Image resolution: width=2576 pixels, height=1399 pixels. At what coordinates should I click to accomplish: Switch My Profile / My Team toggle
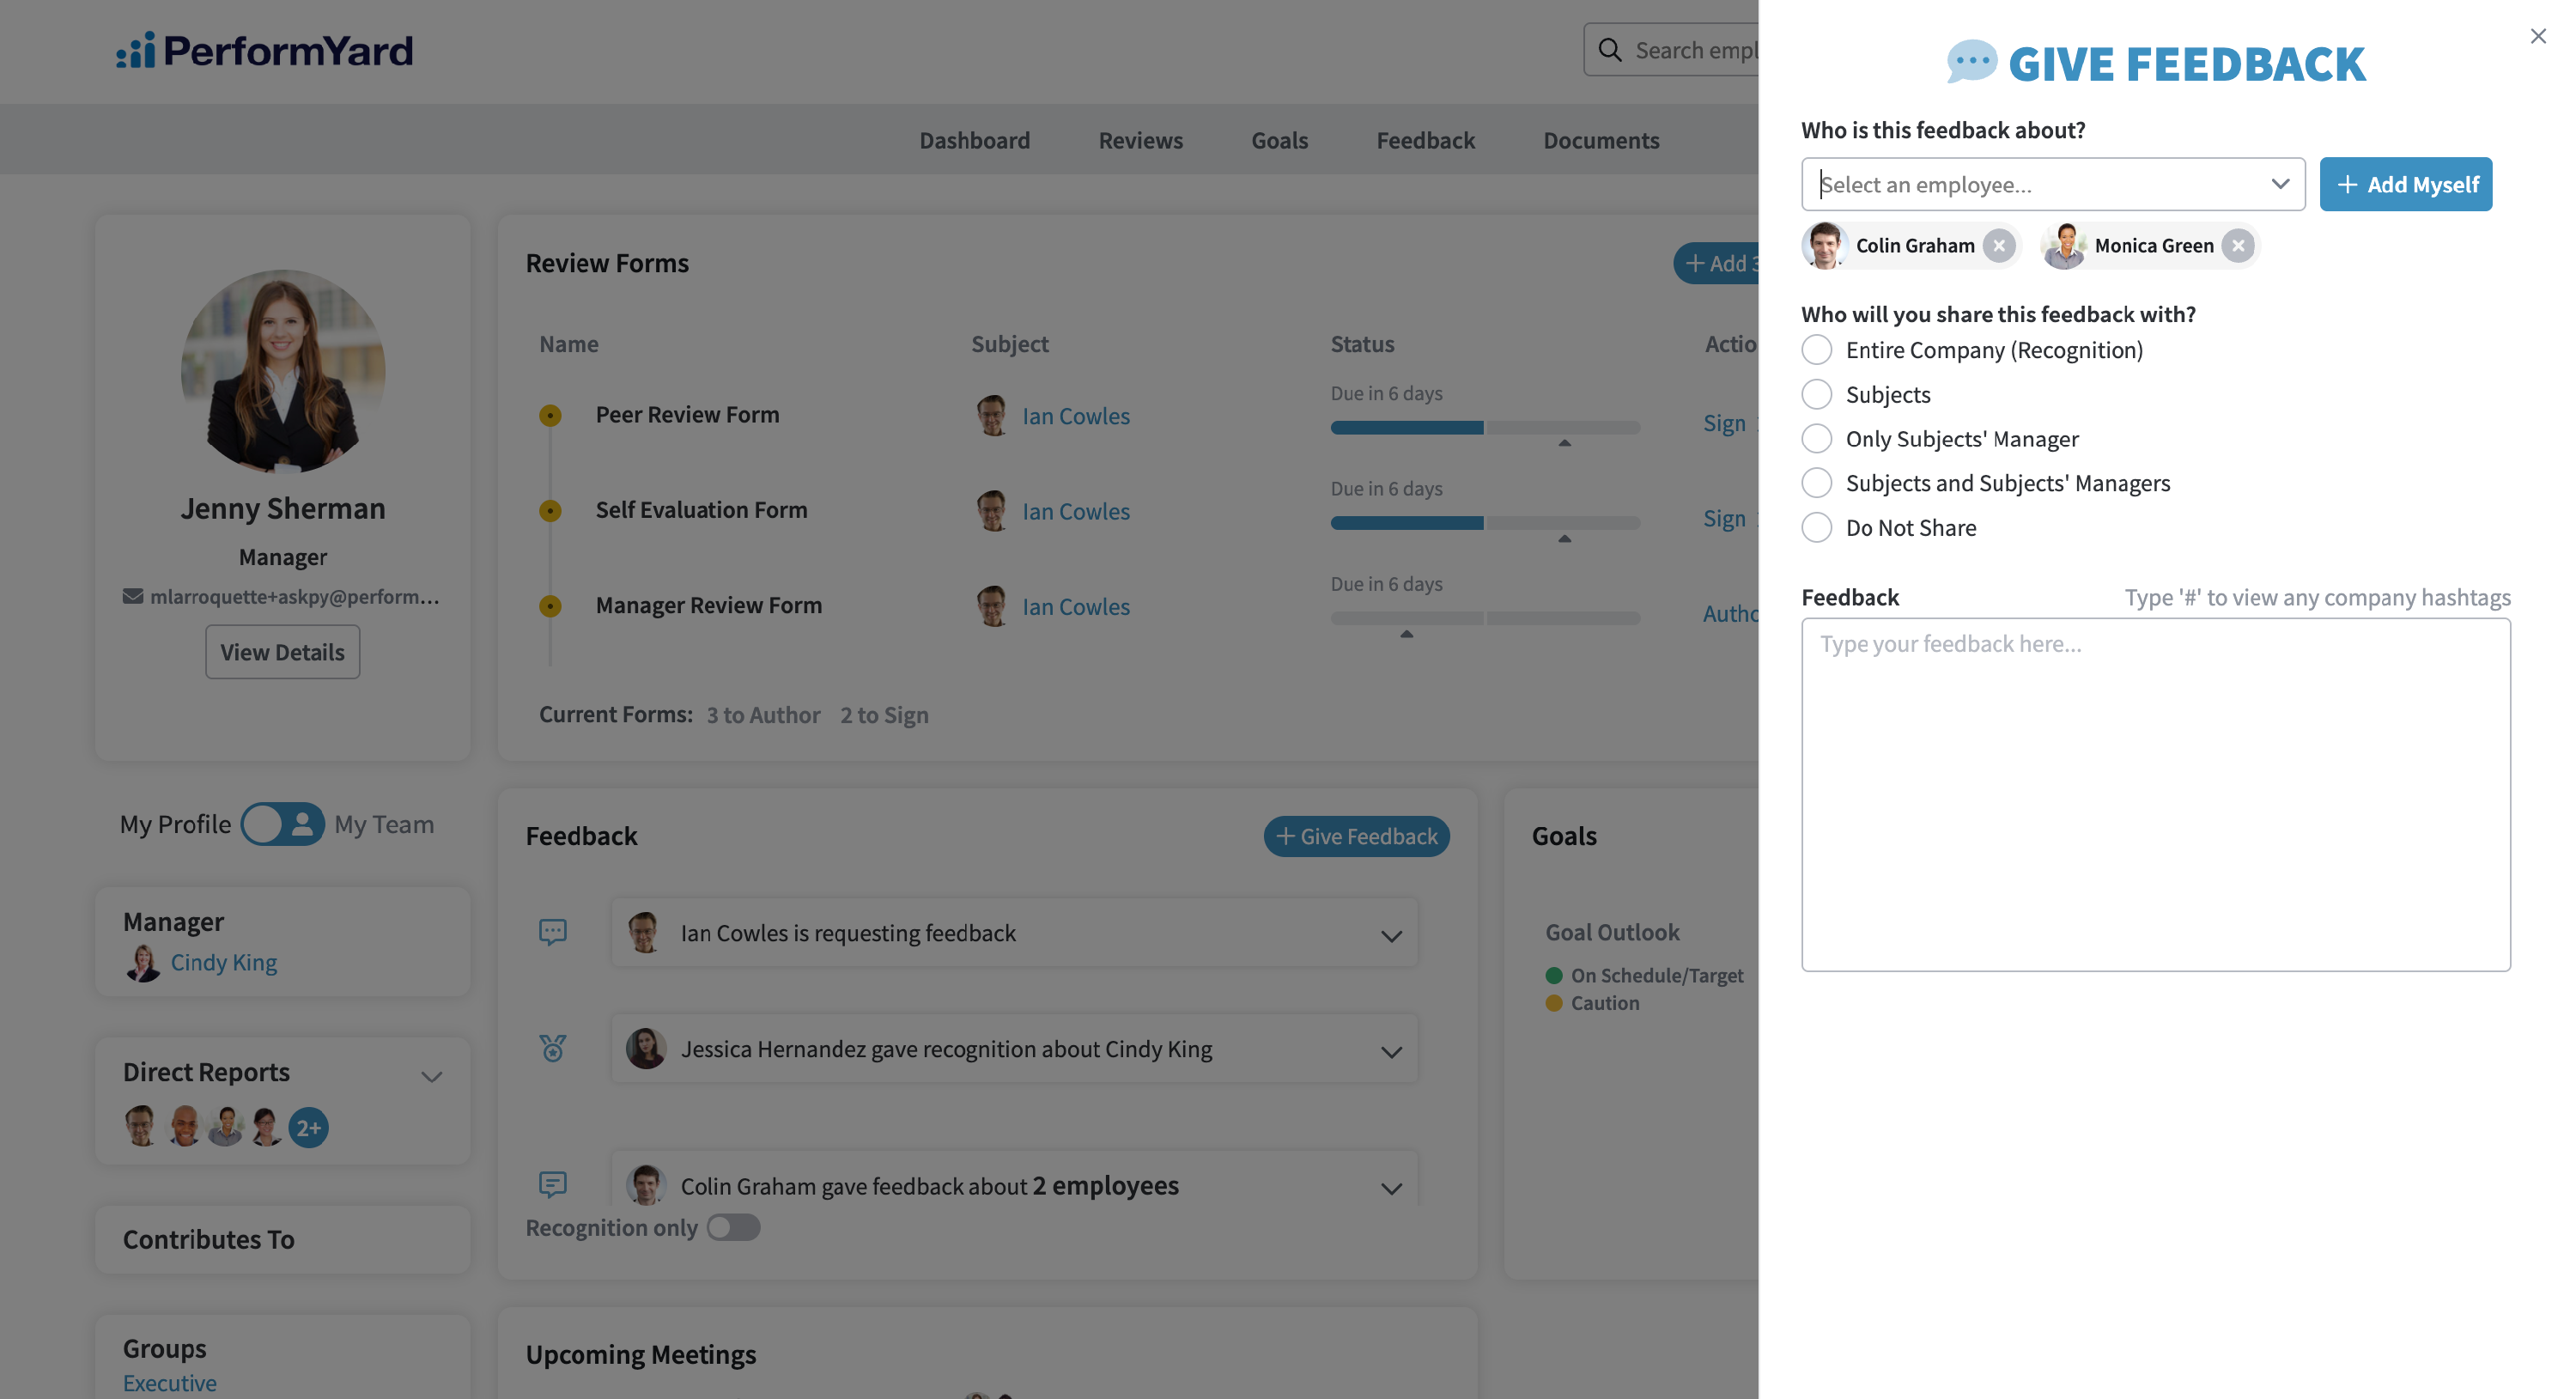pos(282,824)
